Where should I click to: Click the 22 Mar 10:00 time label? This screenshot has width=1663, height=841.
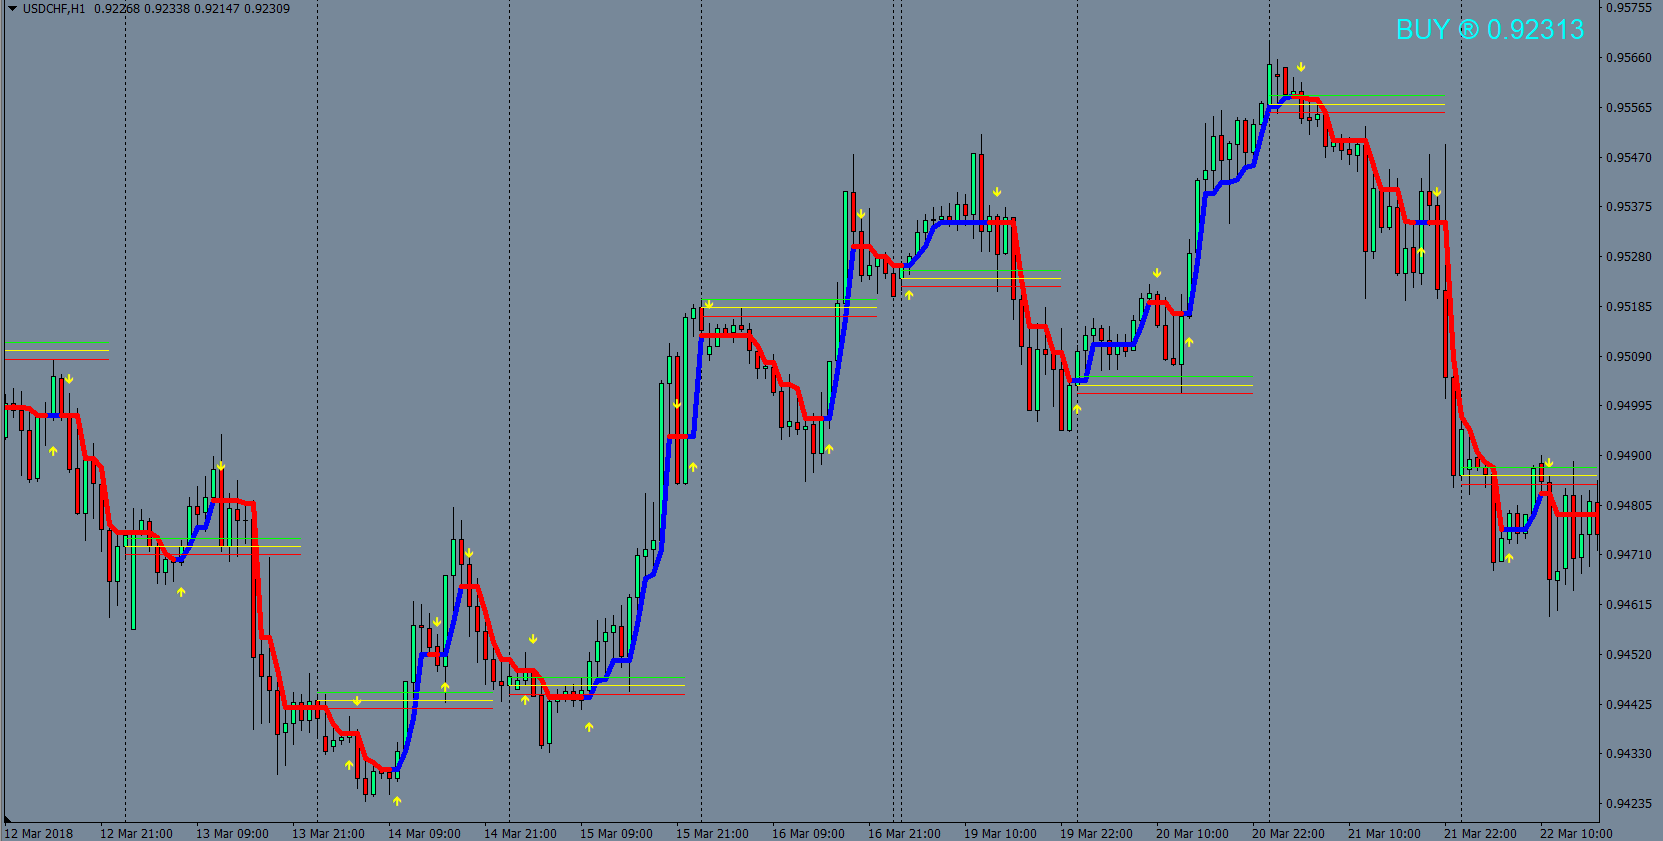(x=1576, y=833)
